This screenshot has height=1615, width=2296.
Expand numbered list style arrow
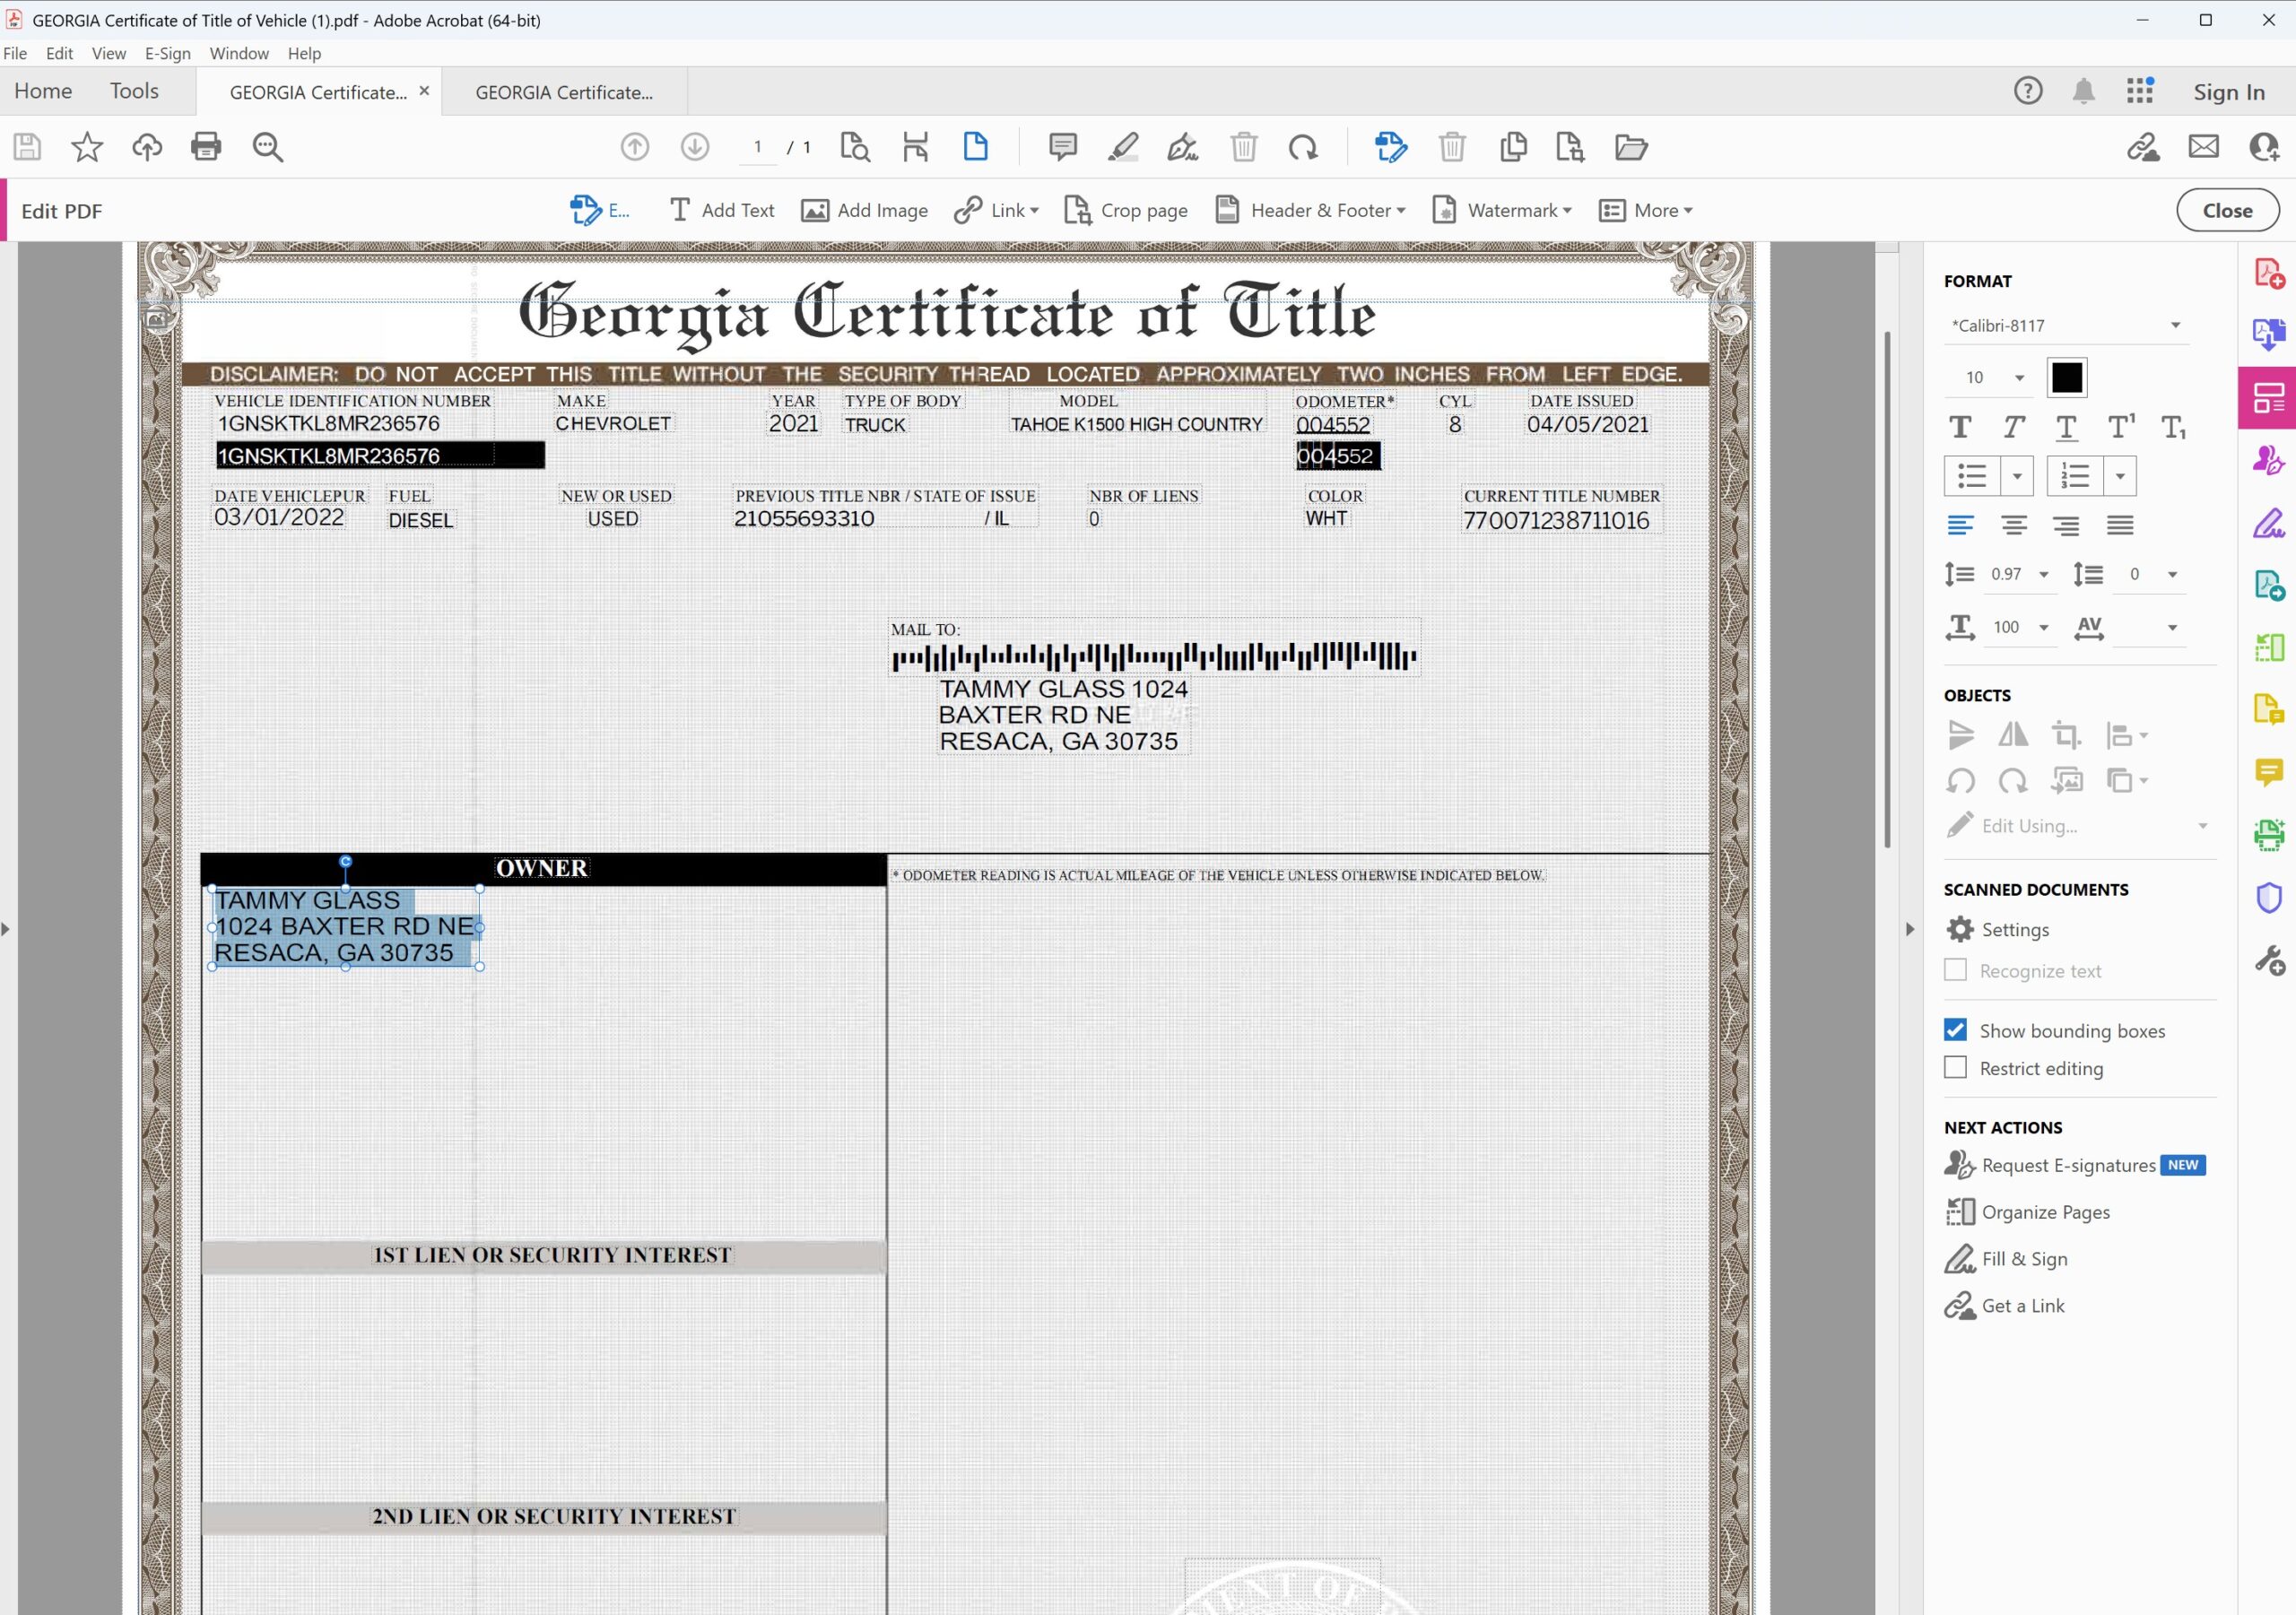(x=2120, y=476)
